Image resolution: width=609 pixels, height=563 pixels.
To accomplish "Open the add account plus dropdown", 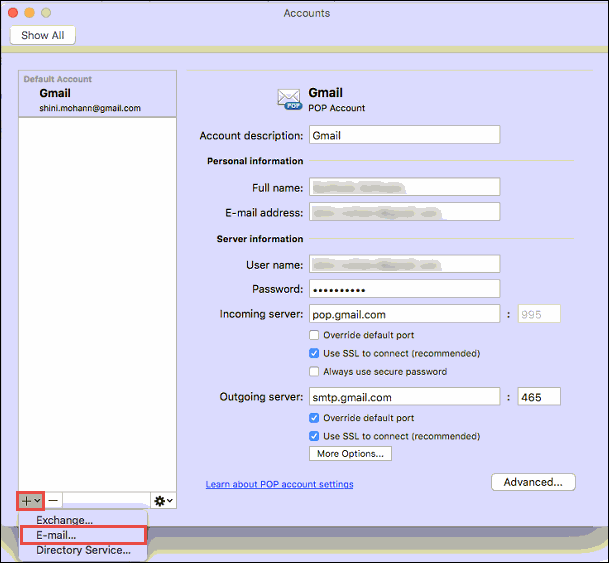I will click(x=31, y=501).
